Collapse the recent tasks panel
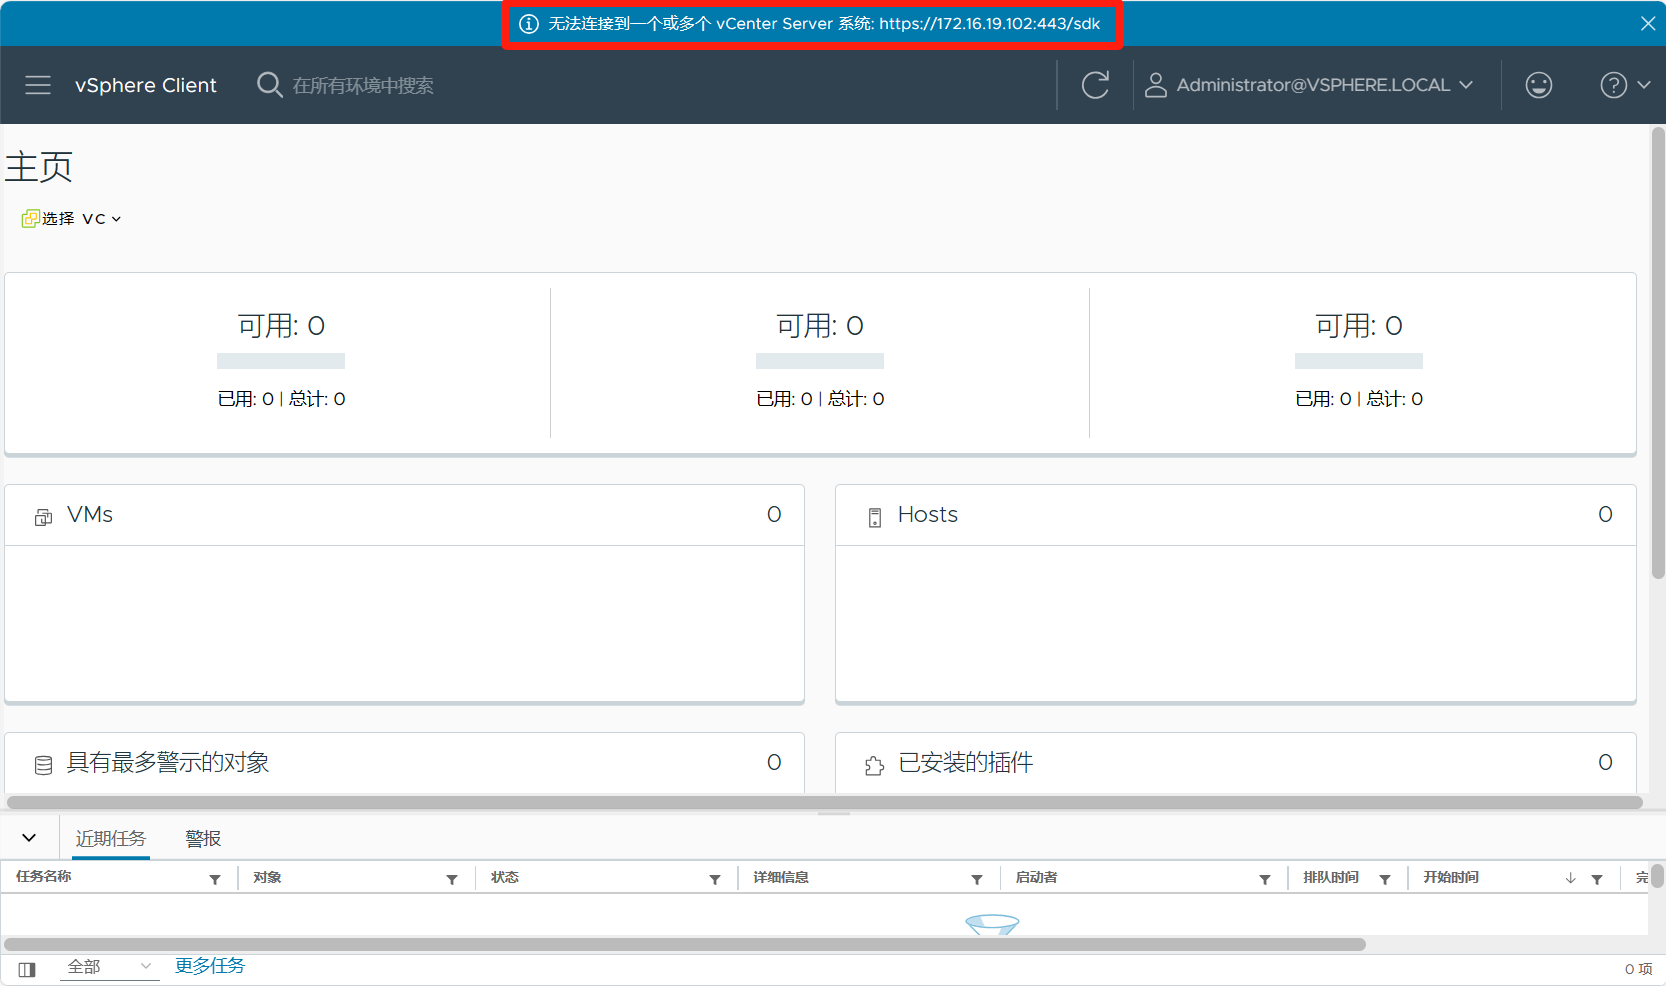Image resolution: width=1666 pixels, height=986 pixels. pyautogui.click(x=29, y=838)
